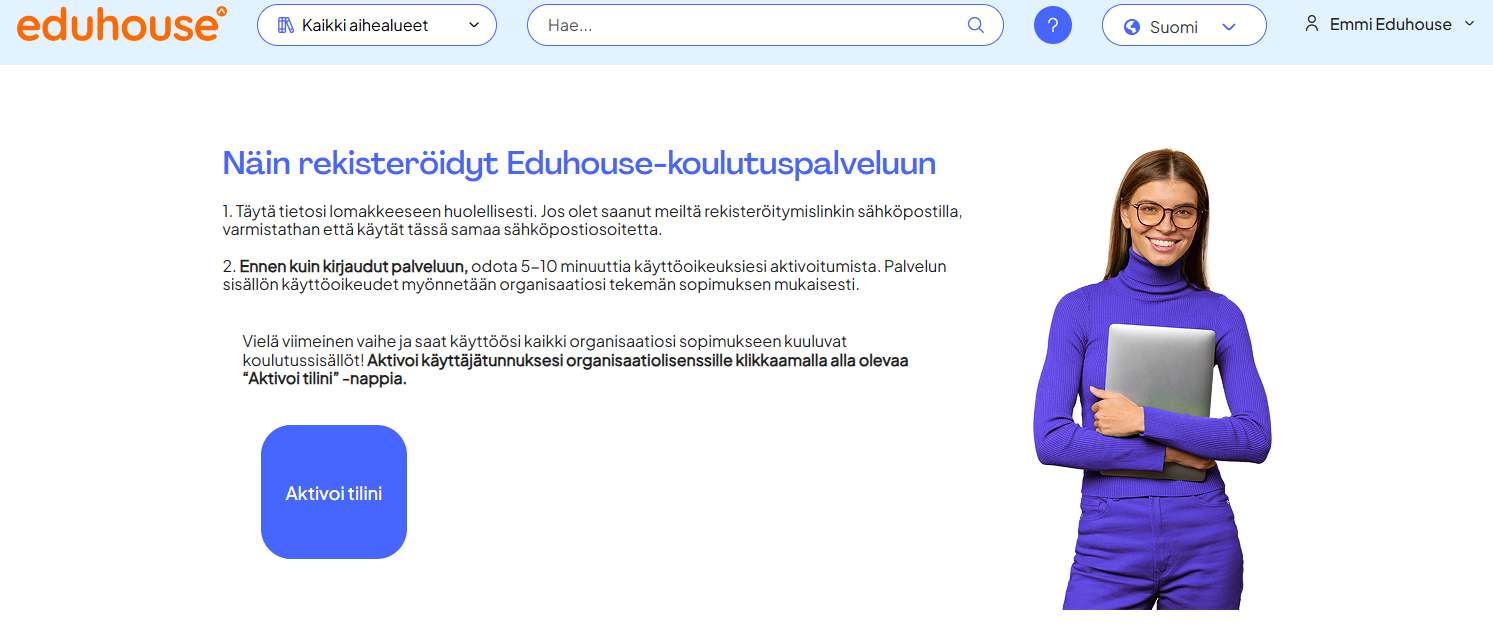Screen dimensions: 1493x629
Task: Click the globe icon in language selector
Action: (x=1132, y=27)
